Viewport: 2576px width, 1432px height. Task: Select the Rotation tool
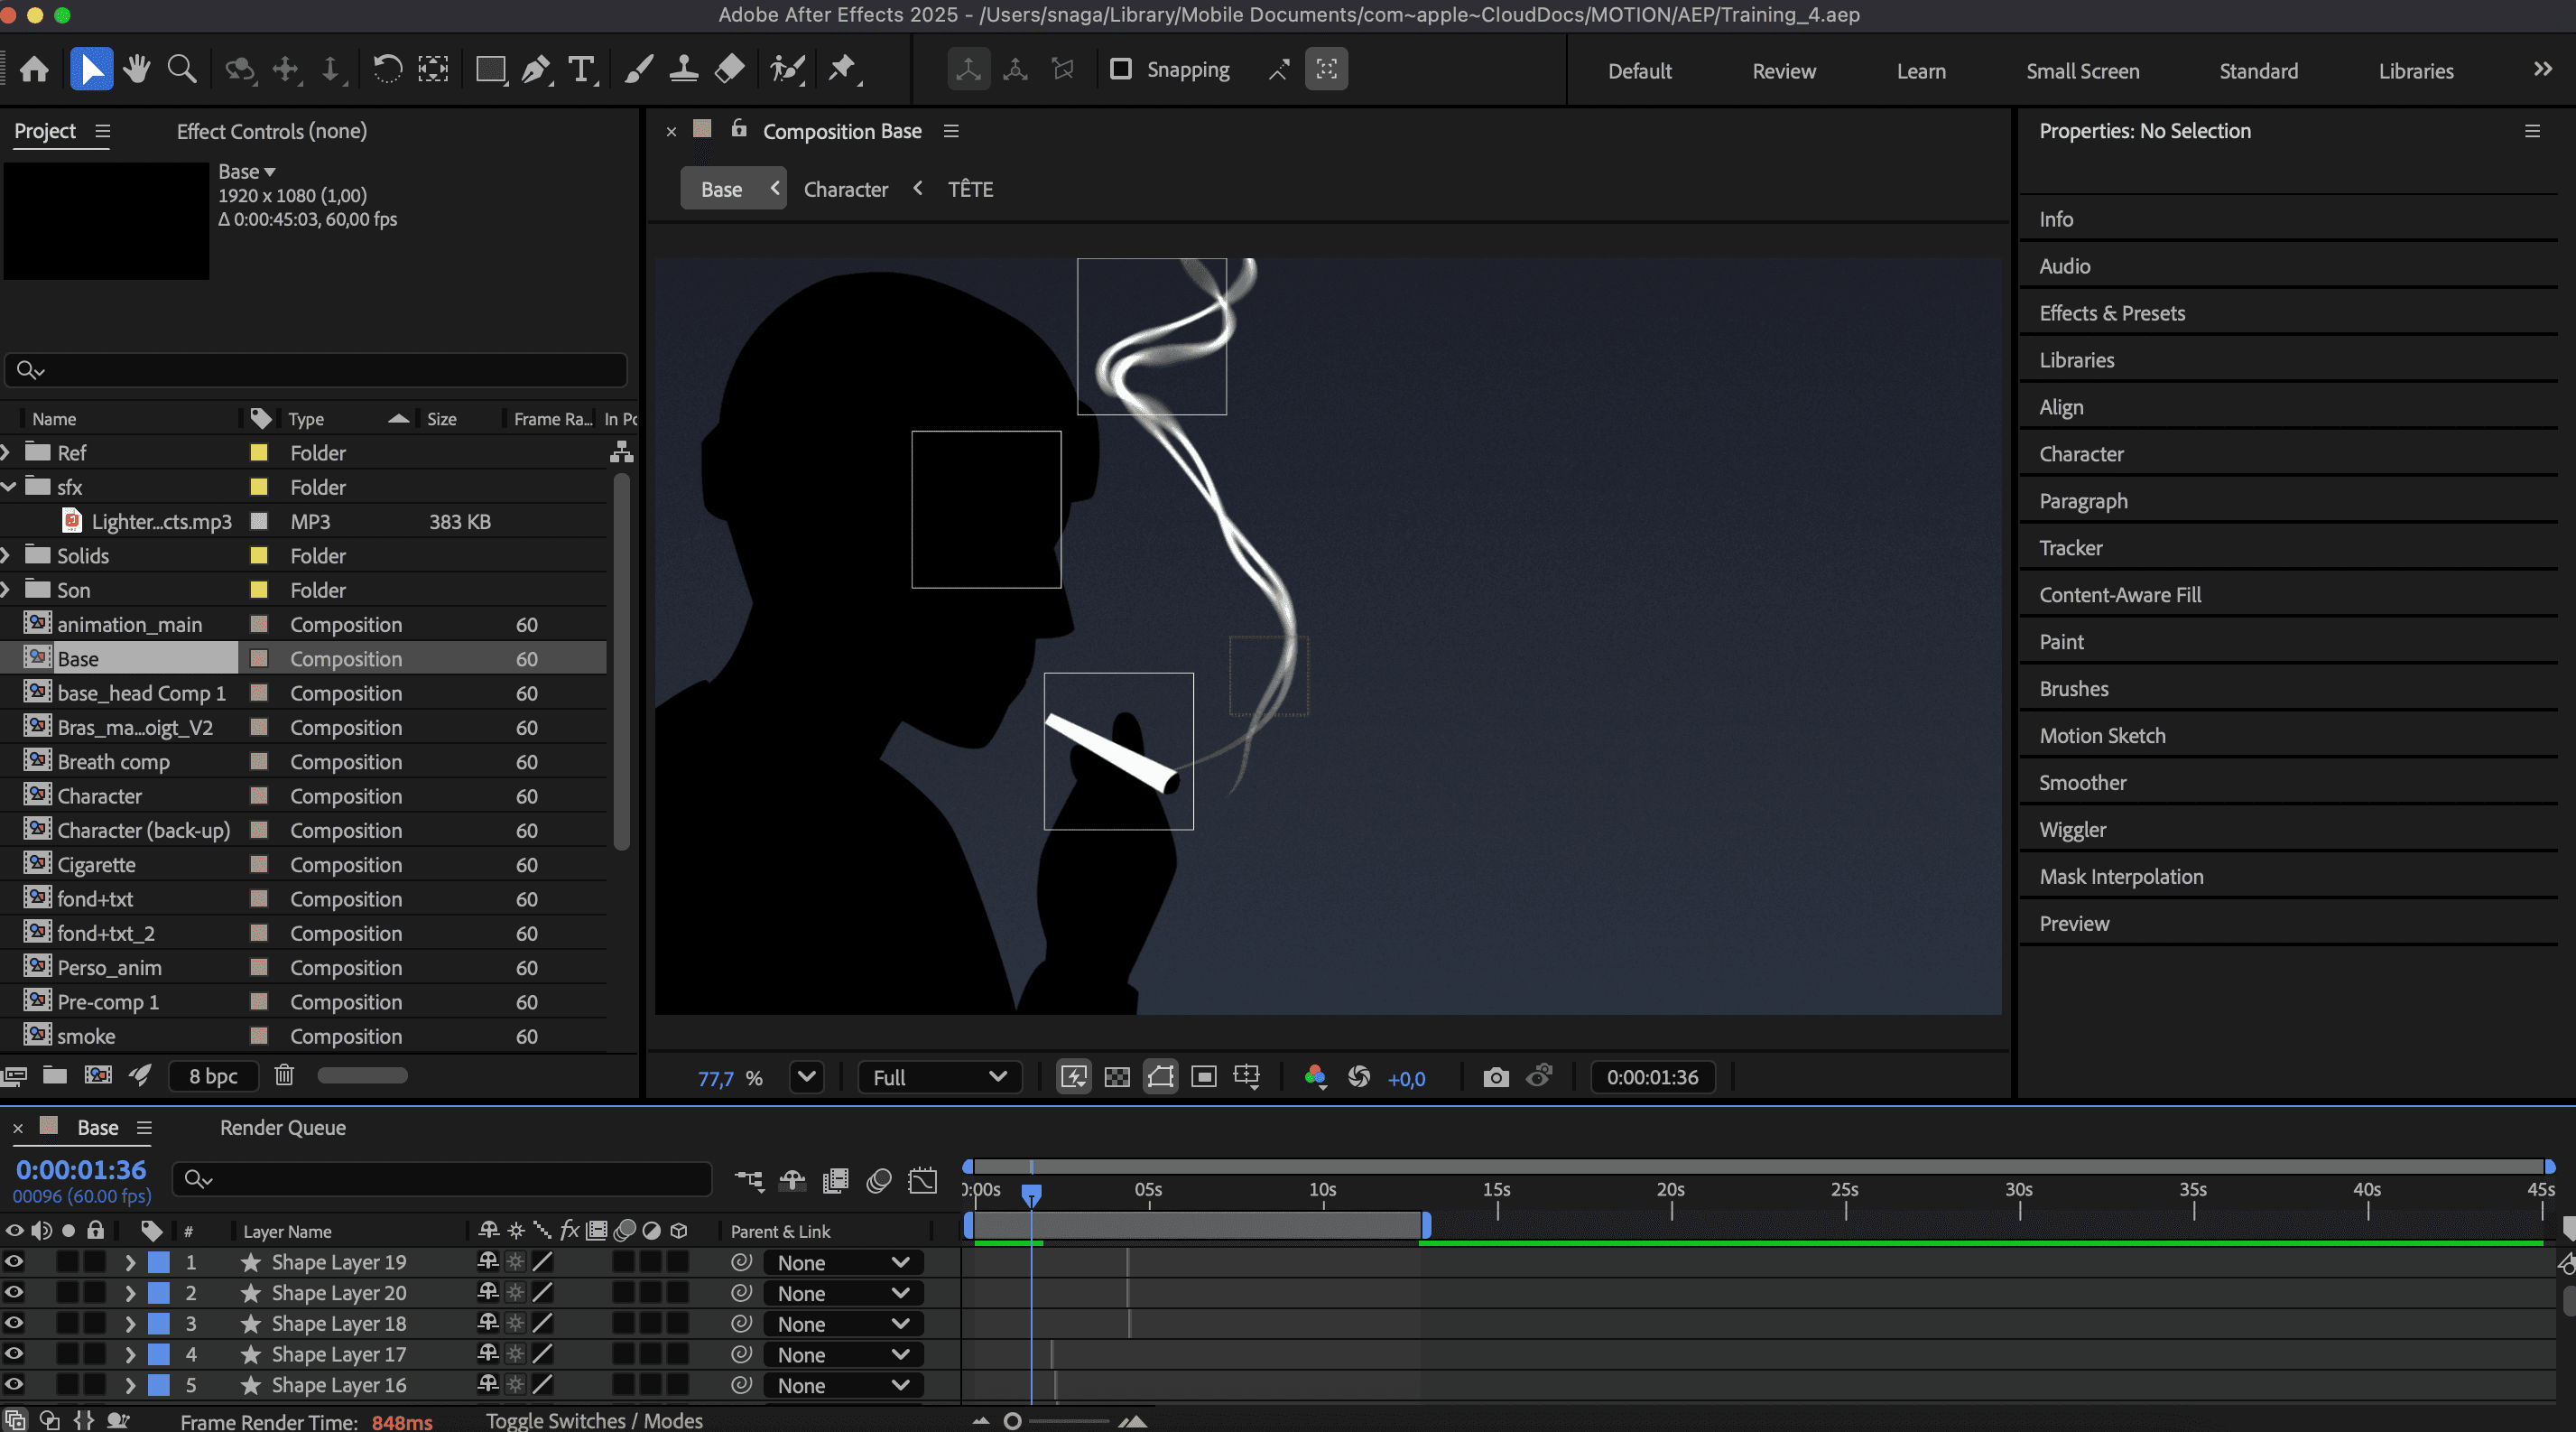(387, 69)
